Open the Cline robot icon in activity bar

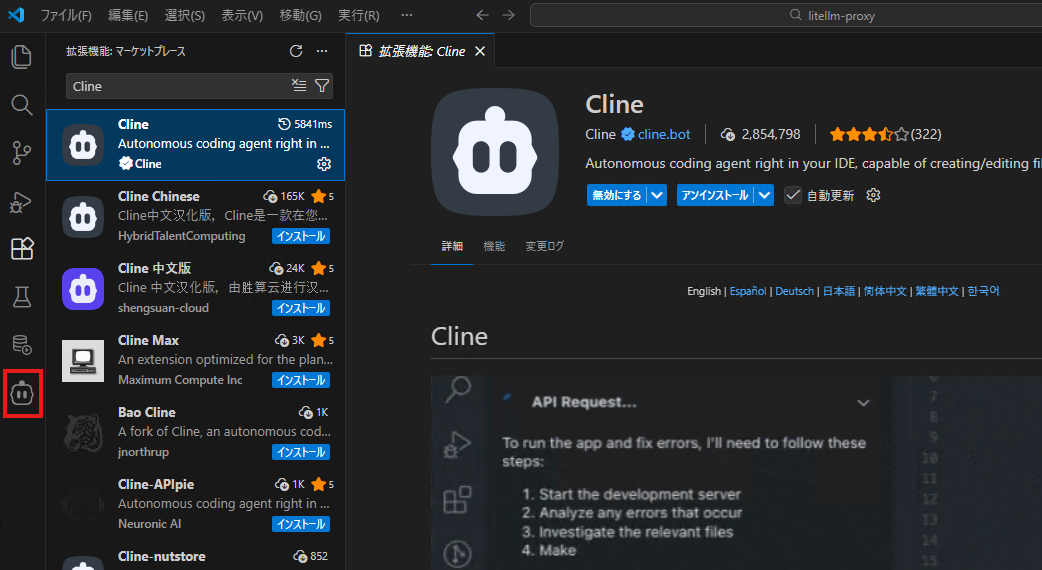(22, 394)
